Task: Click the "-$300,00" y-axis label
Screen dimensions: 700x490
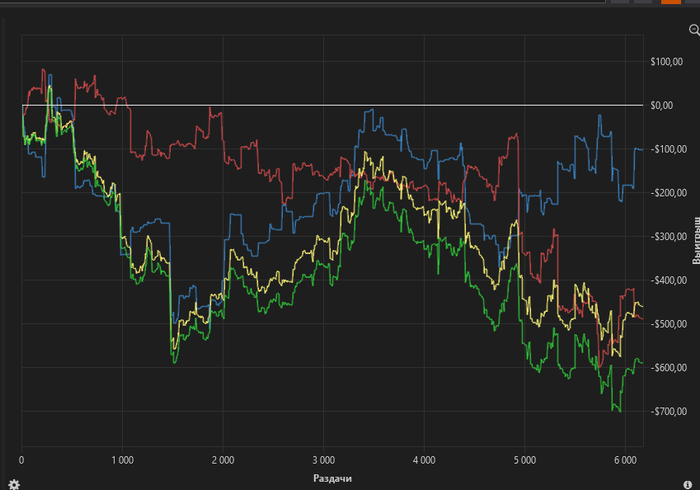Action: coord(669,237)
